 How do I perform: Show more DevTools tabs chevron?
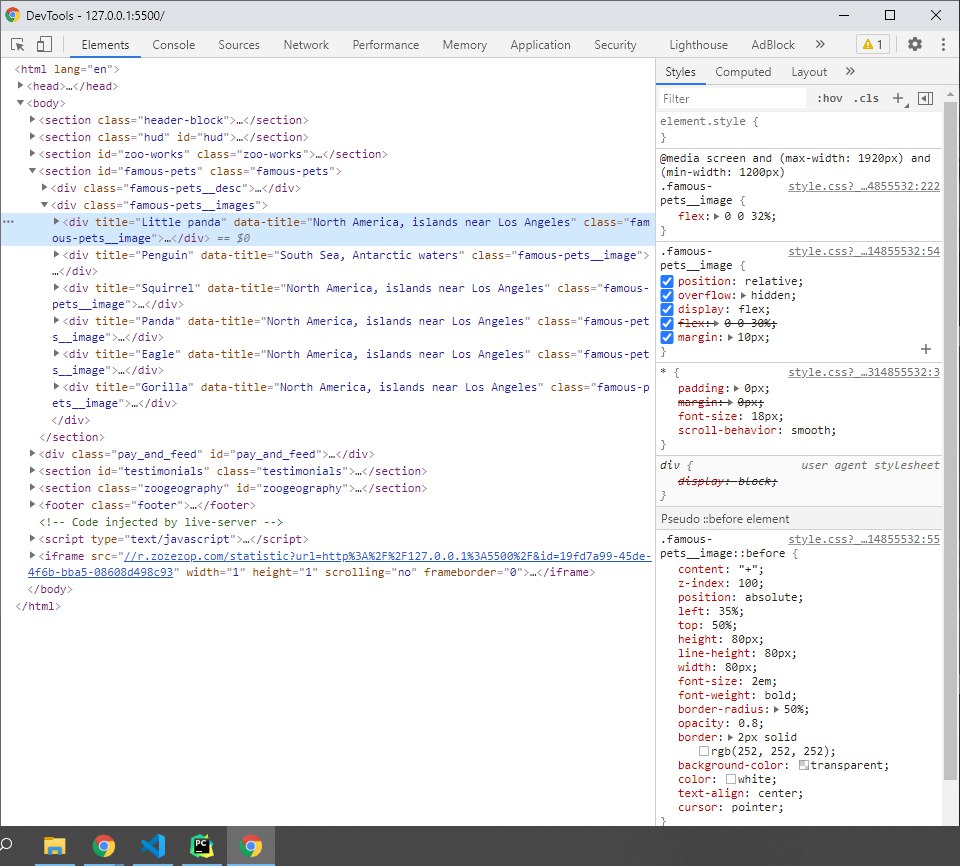(820, 44)
